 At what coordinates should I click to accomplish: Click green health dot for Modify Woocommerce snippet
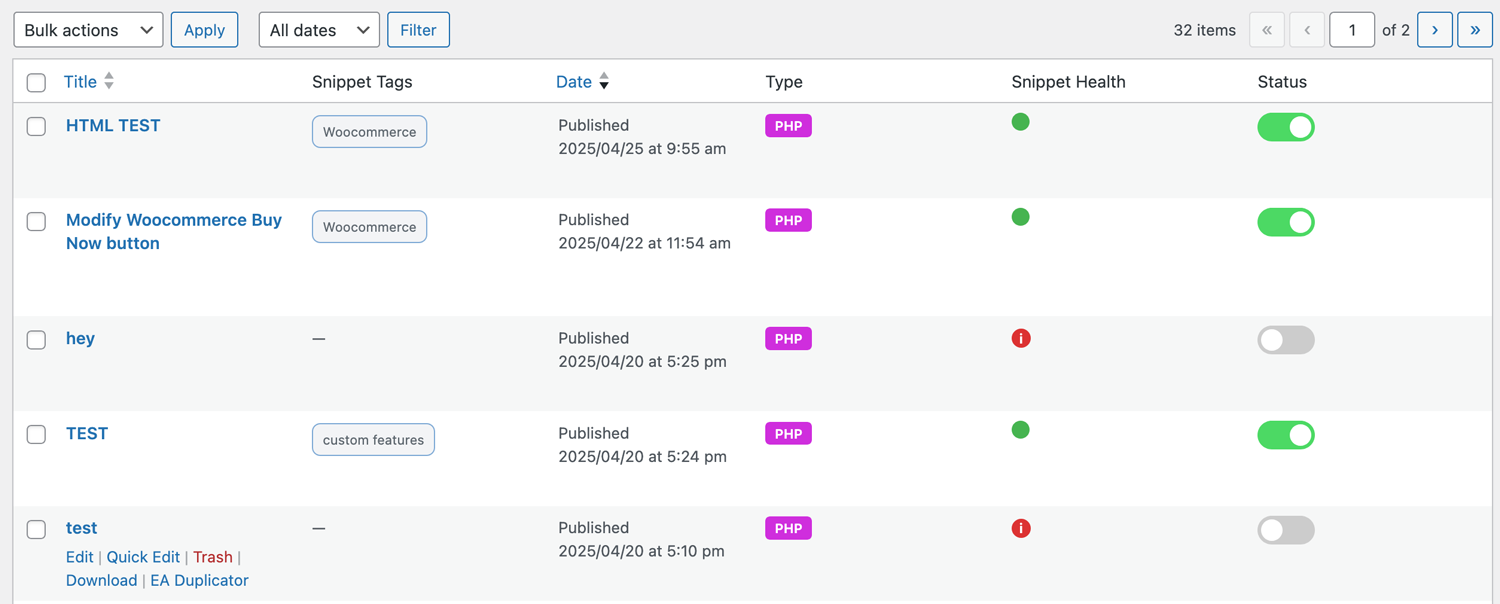point(1020,216)
